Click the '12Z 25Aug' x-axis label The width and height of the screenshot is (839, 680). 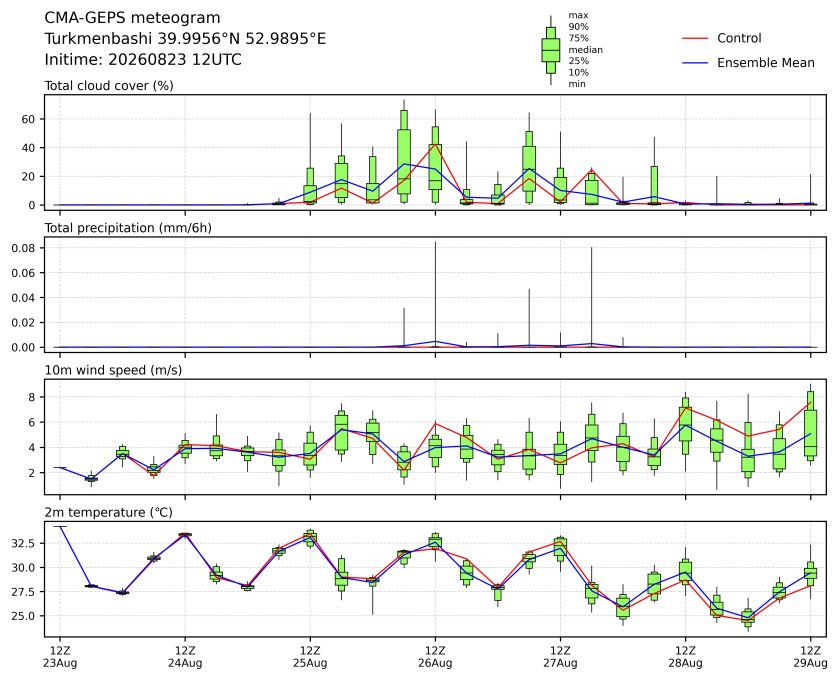pyautogui.click(x=310, y=657)
